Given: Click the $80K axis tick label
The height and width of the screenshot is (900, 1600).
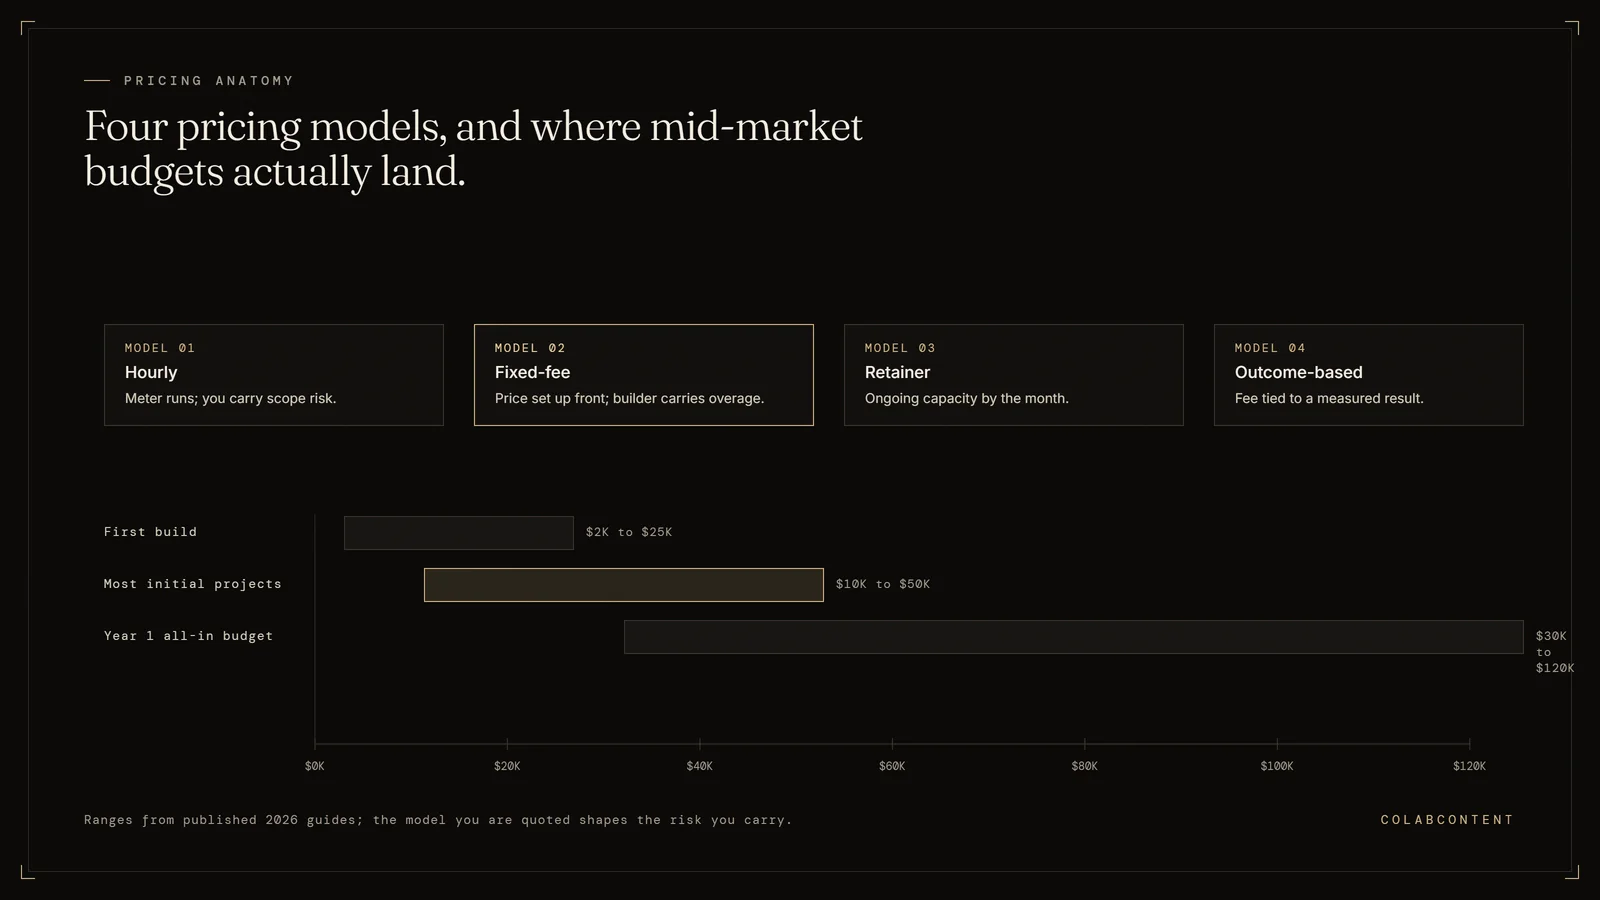Looking at the screenshot, I should coord(1085,766).
